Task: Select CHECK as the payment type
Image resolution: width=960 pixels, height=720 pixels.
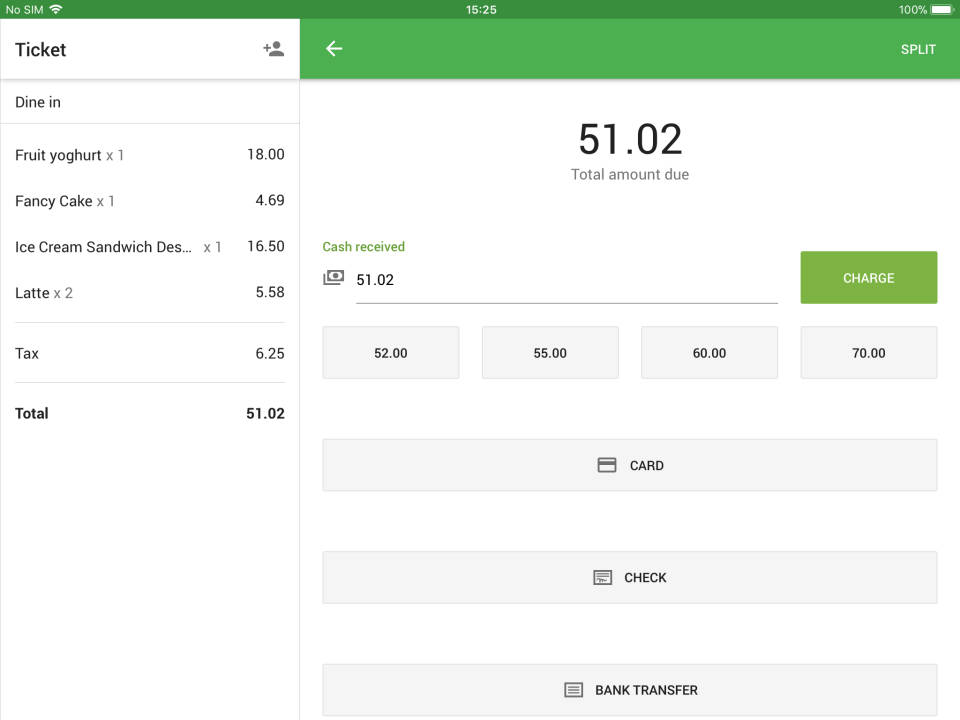Action: tap(628, 577)
